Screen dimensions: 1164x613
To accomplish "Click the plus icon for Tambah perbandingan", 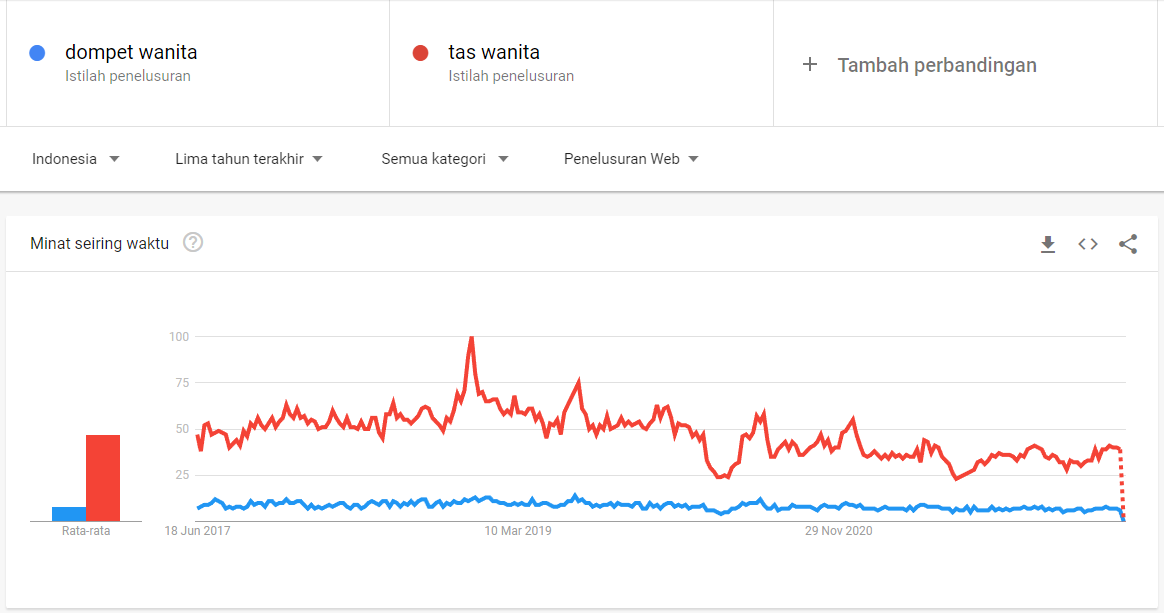I will tap(810, 65).
